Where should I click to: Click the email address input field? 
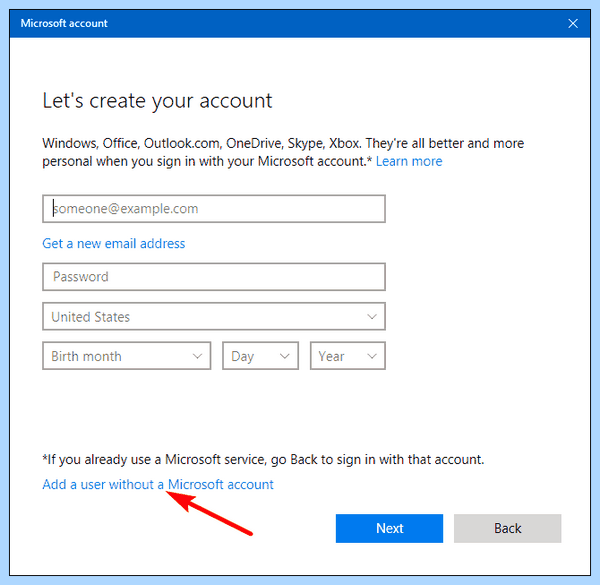(214, 209)
